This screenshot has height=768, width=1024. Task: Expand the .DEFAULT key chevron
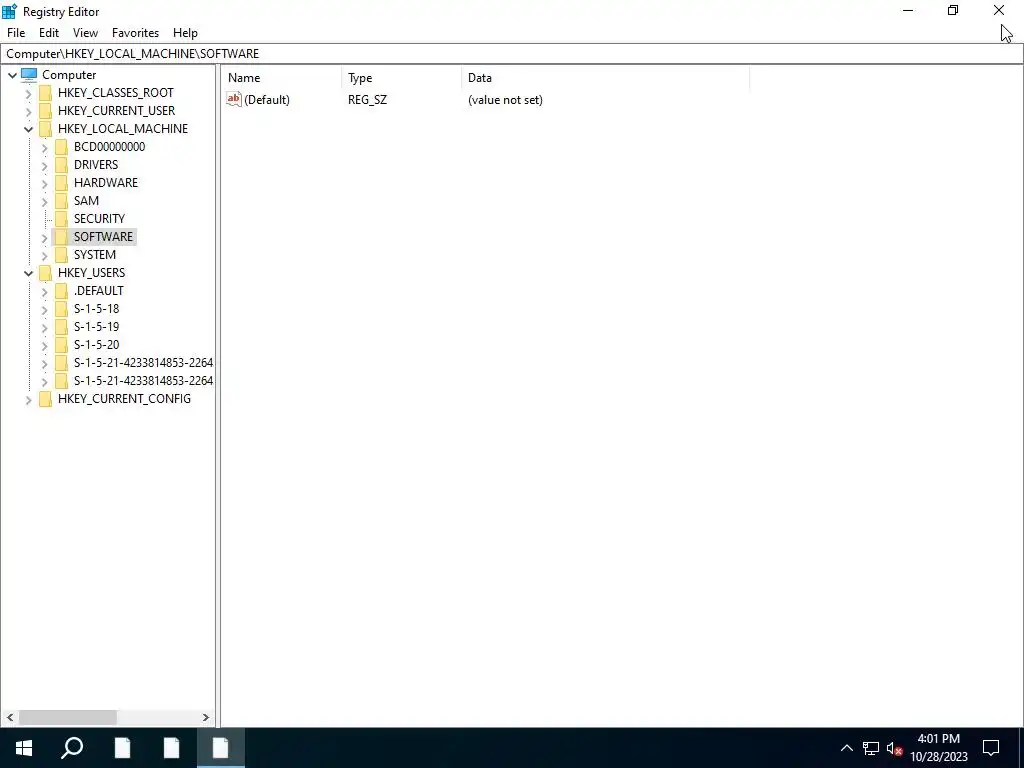click(x=44, y=291)
